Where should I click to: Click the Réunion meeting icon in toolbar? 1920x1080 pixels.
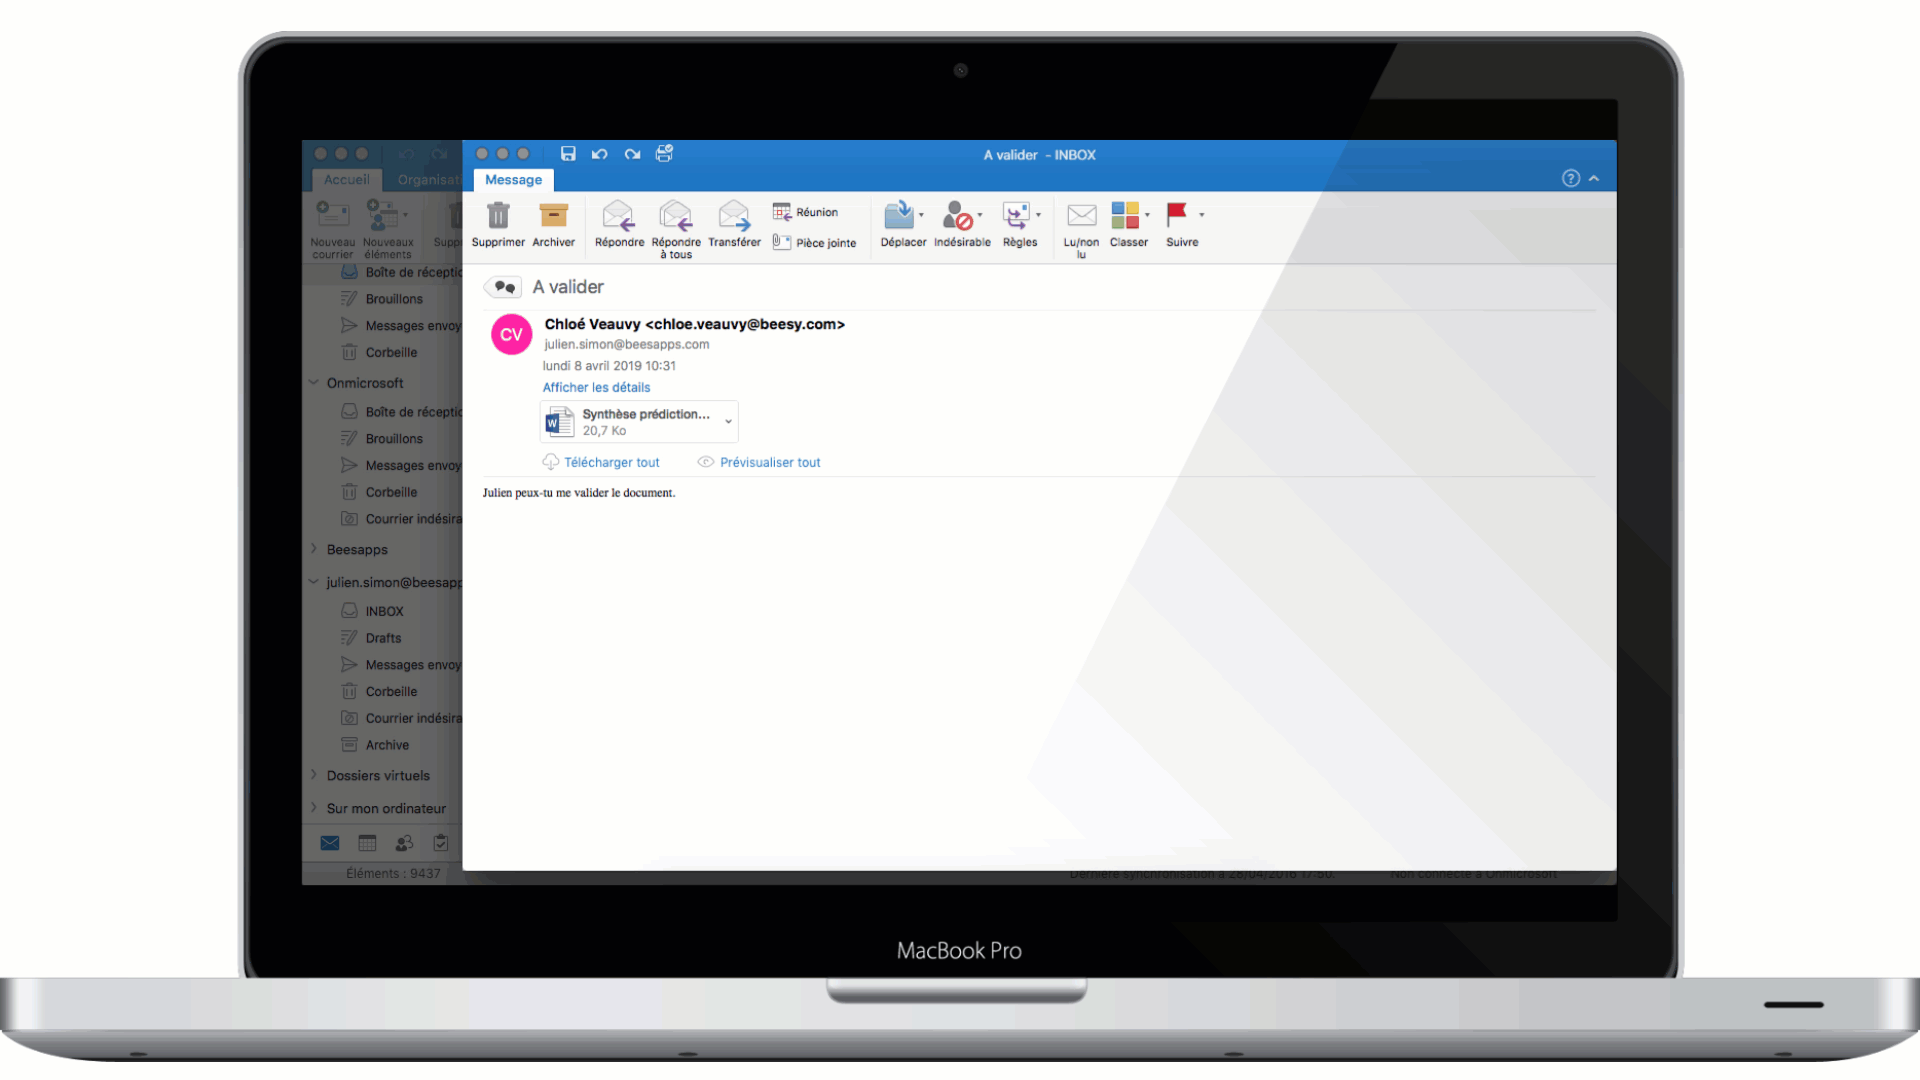coord(806,212)
